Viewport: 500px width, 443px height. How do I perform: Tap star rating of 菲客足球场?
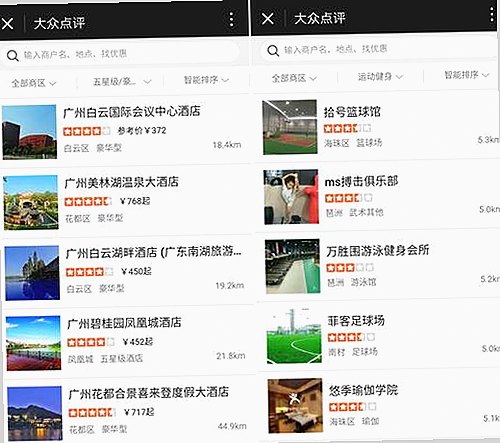click(351, 337)
